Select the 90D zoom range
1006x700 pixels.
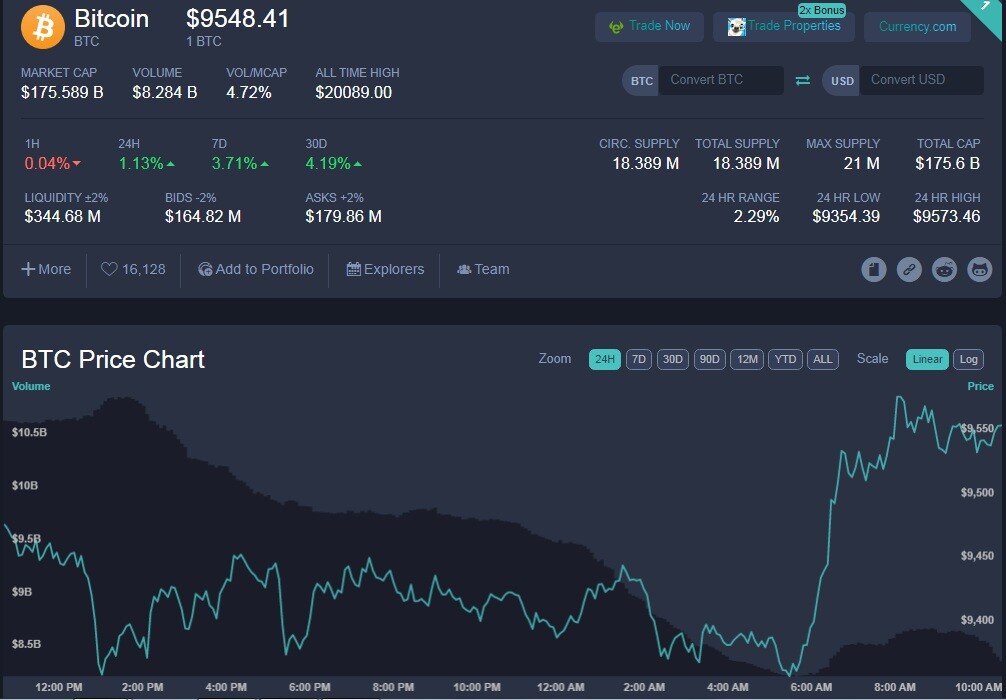(x=709, y=359)
